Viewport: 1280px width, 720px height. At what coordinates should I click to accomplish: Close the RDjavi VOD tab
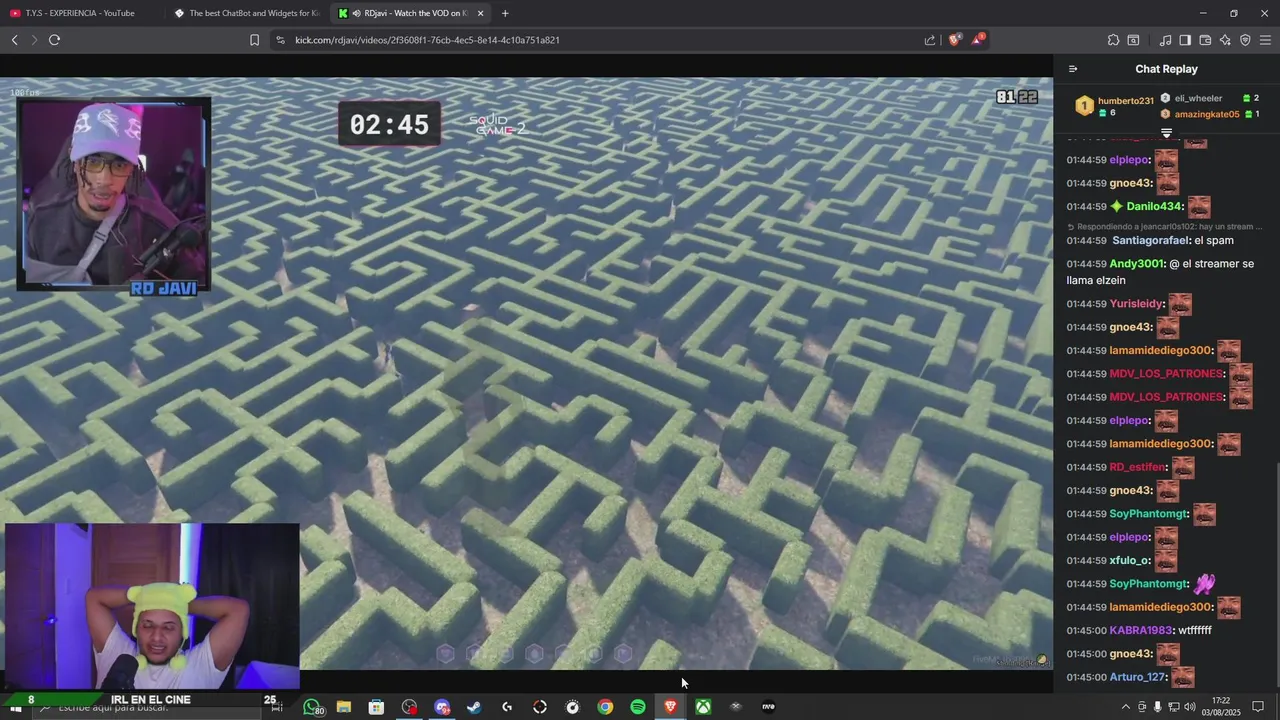(x=481, y=13)
